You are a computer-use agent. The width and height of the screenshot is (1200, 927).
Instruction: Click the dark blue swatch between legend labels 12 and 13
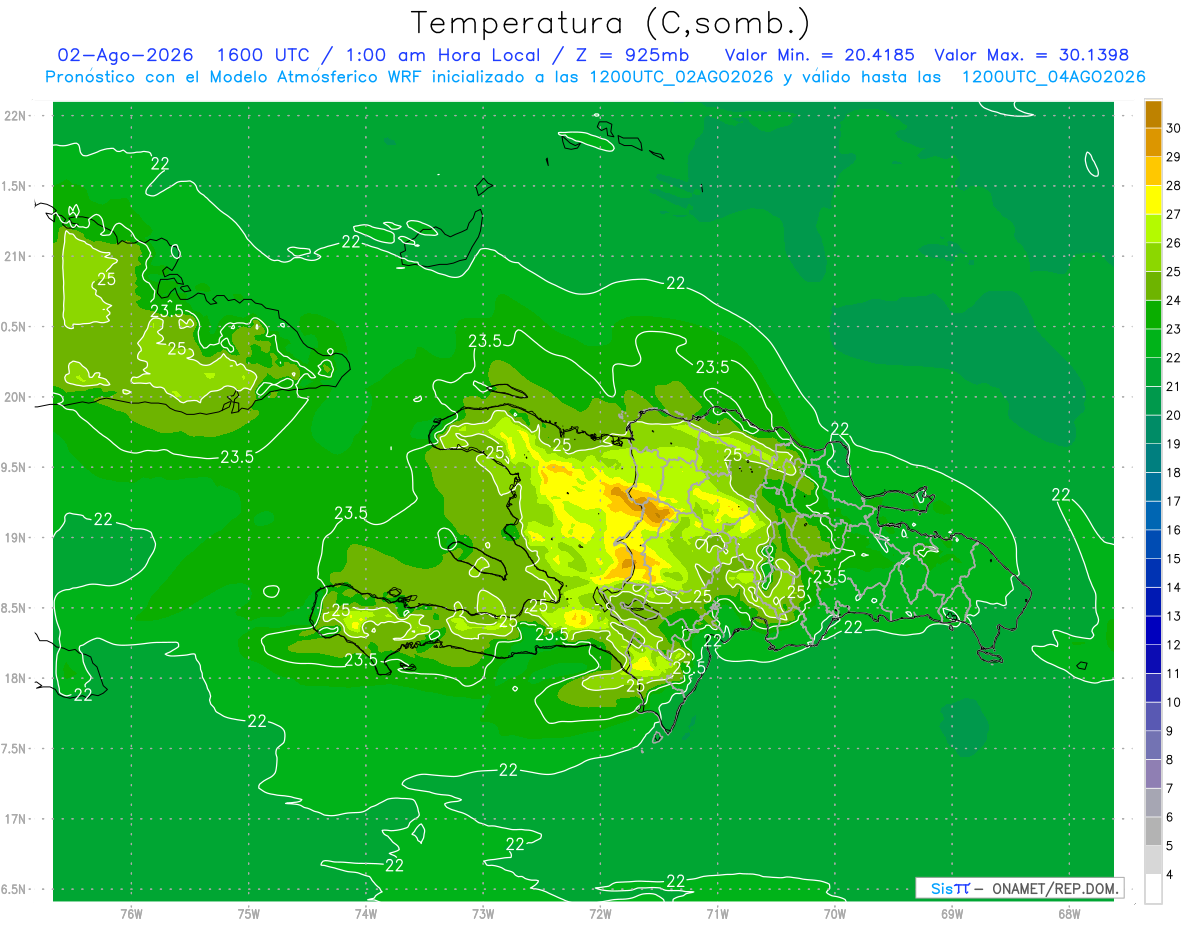(x=1153, y=630)
